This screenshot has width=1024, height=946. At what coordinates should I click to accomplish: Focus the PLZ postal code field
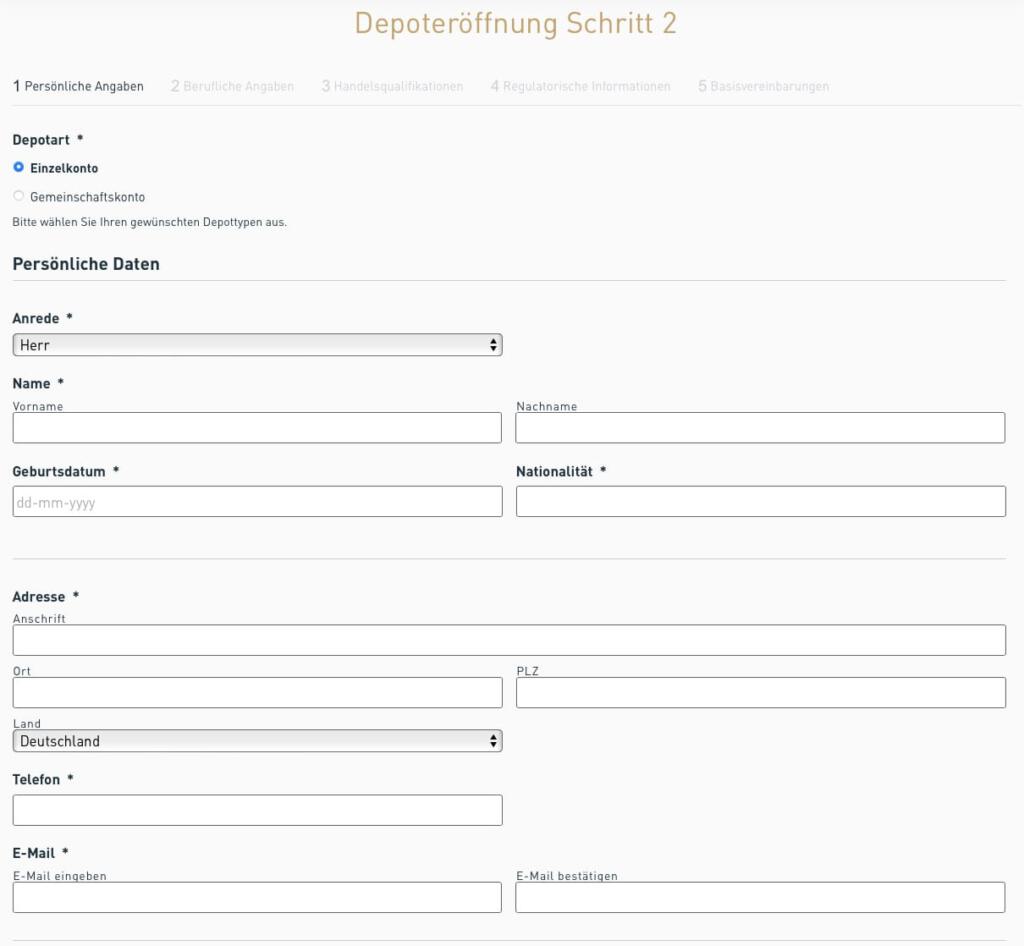tap(760, 692)
